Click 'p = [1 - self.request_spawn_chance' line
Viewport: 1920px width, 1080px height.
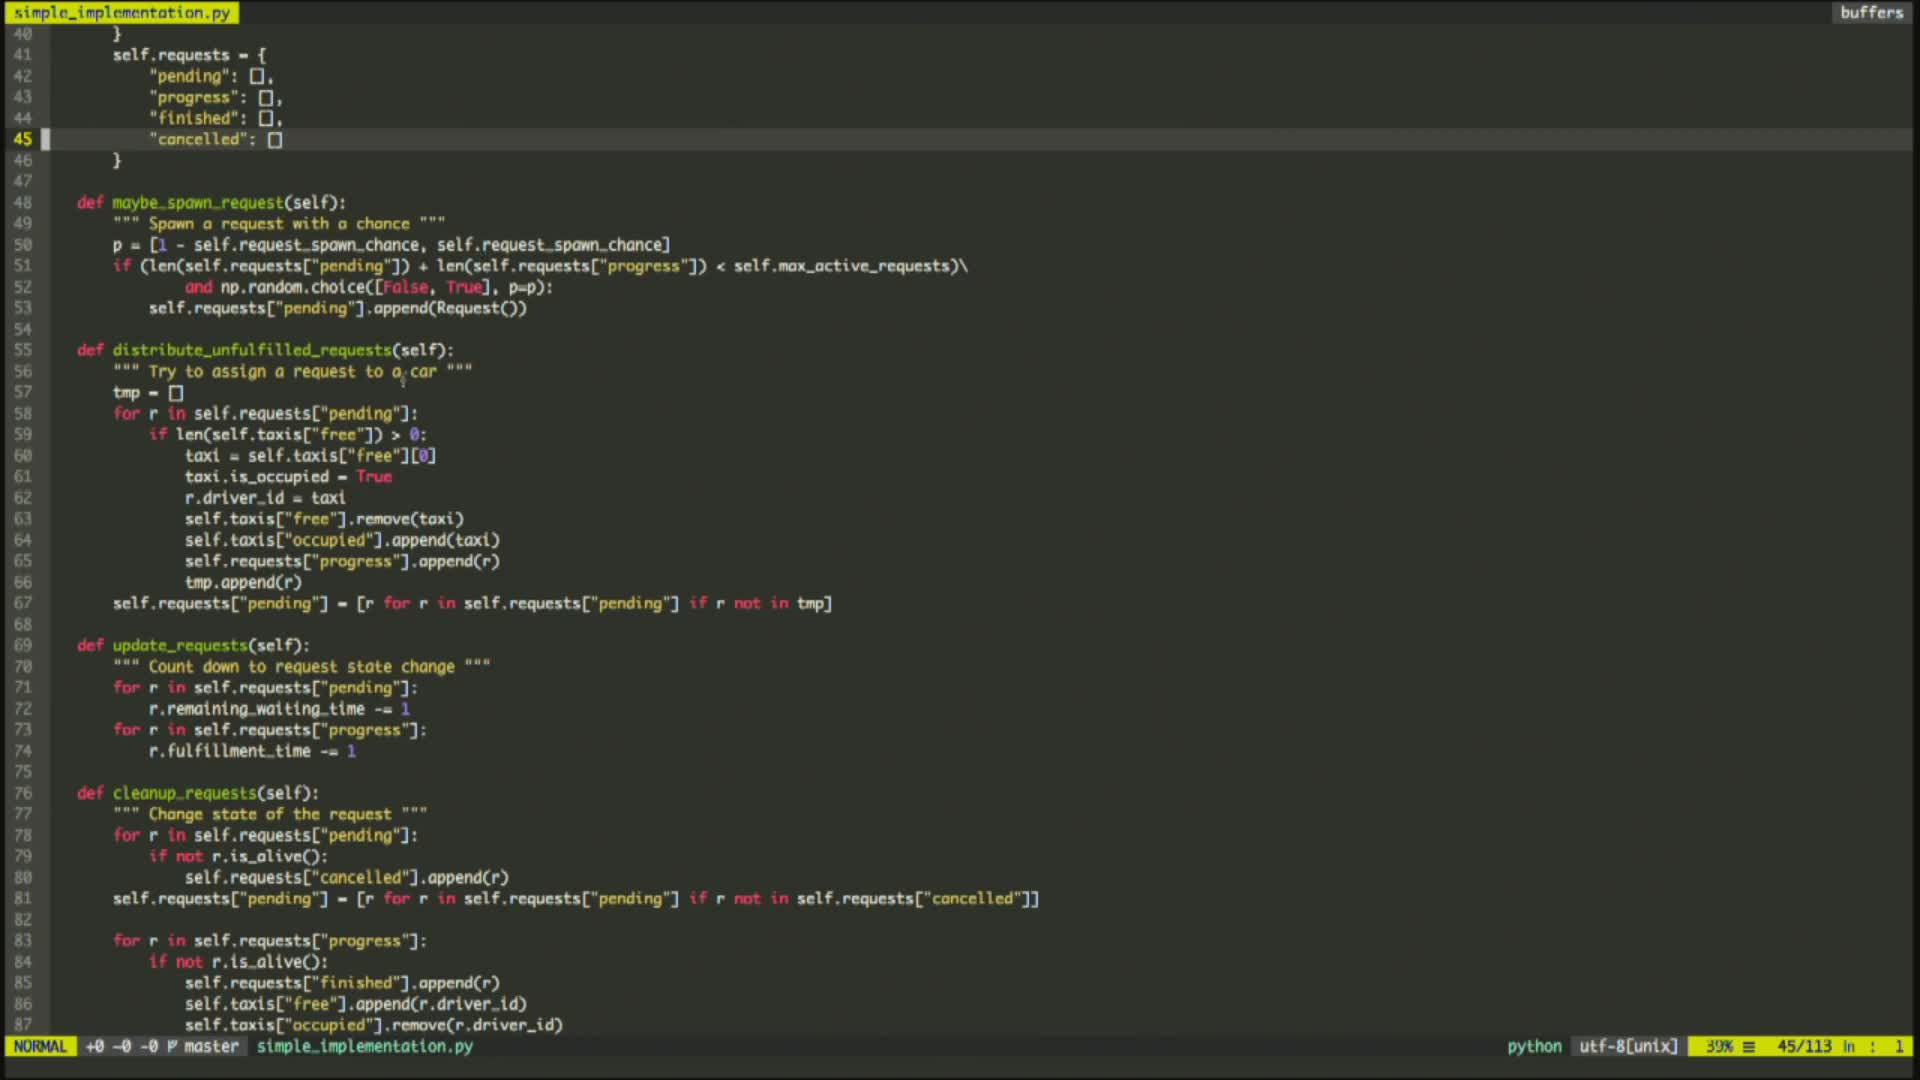coord(391,245)
